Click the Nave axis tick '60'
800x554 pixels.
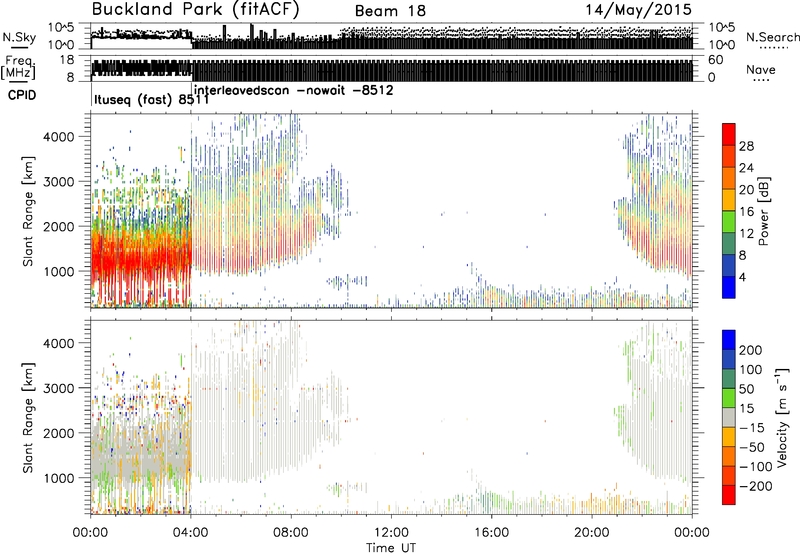pos(716,60)
